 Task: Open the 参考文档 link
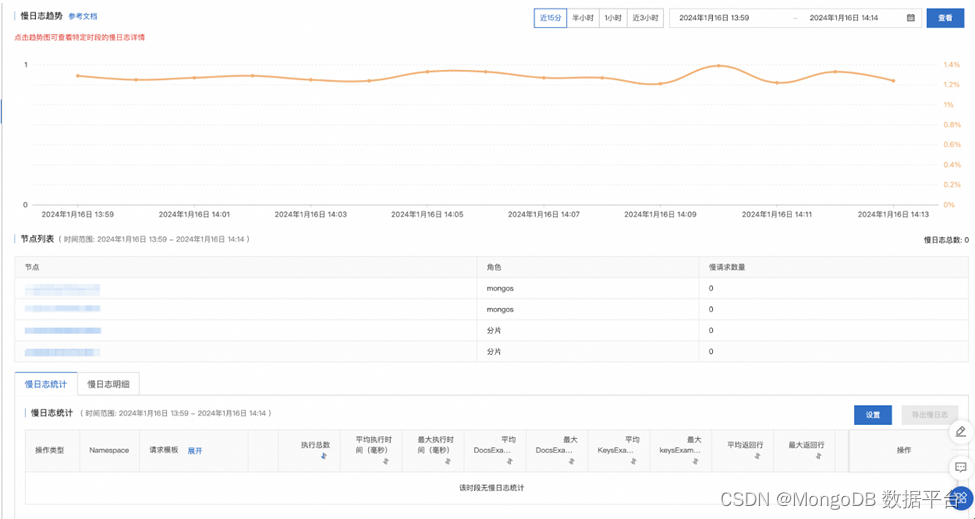(x=83, y=16)
